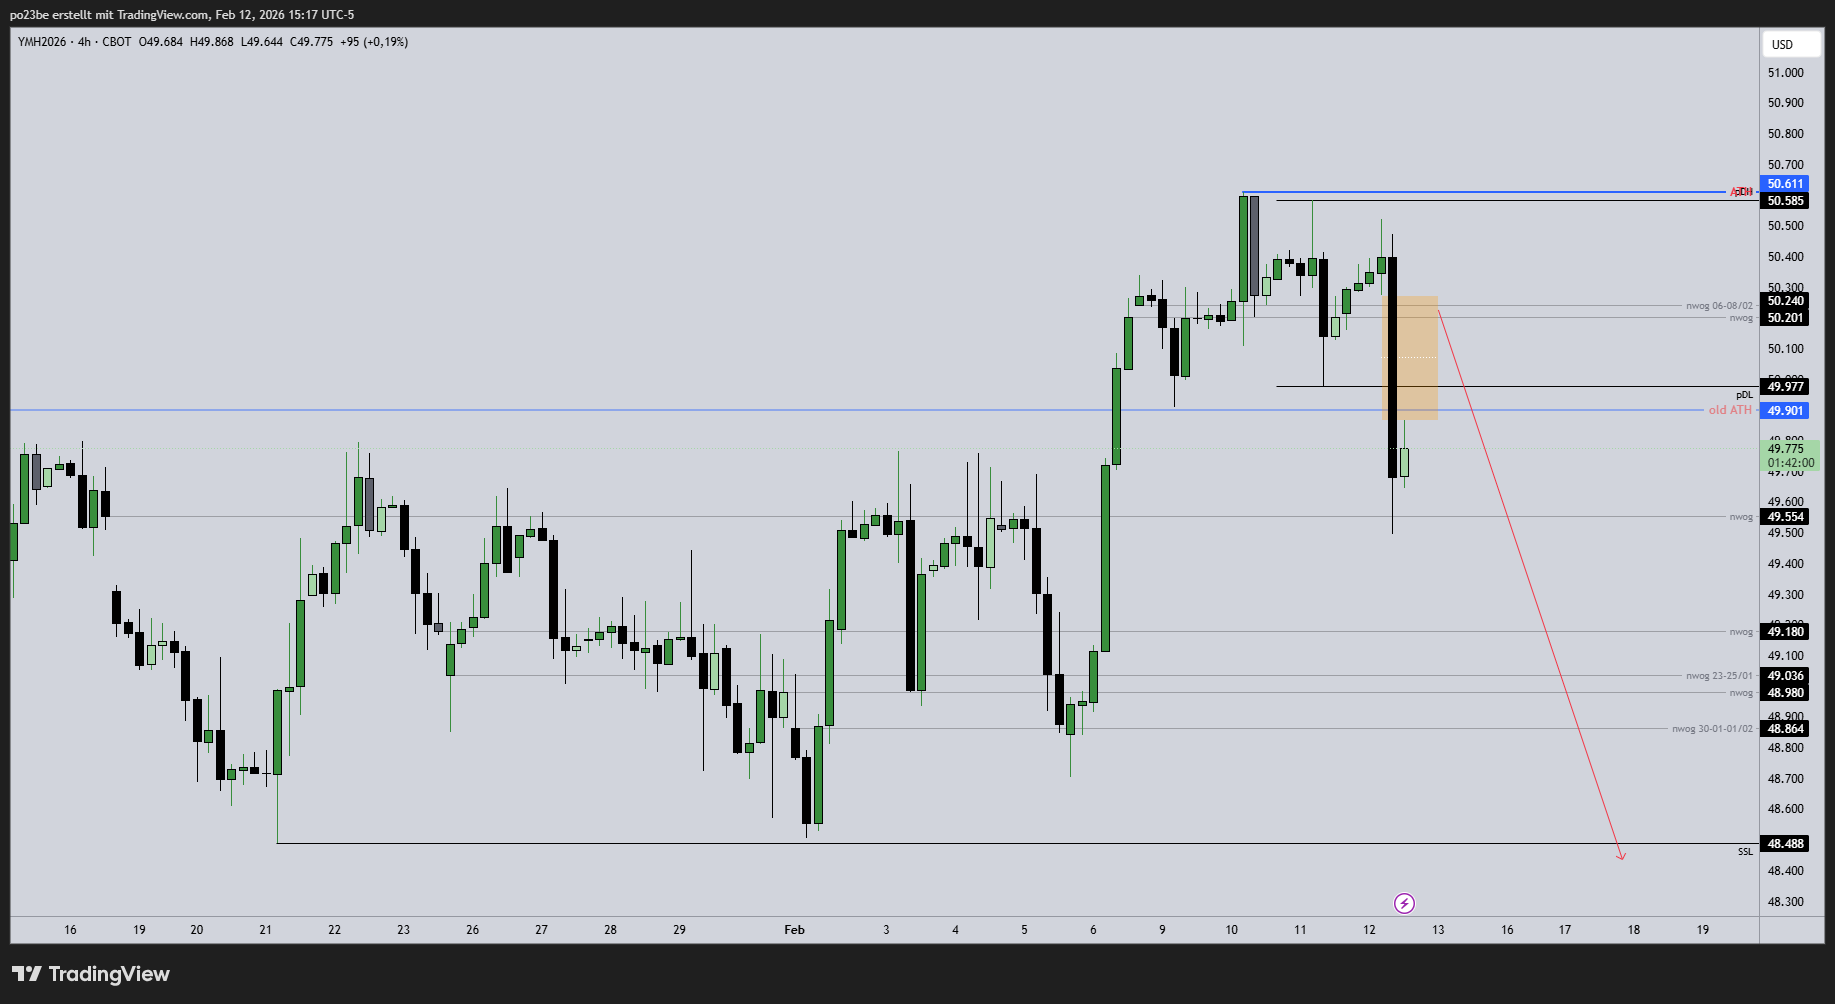
Task: Click the 'old ATH' line text
Action: pyautogui.click(x=1730, y=411)
